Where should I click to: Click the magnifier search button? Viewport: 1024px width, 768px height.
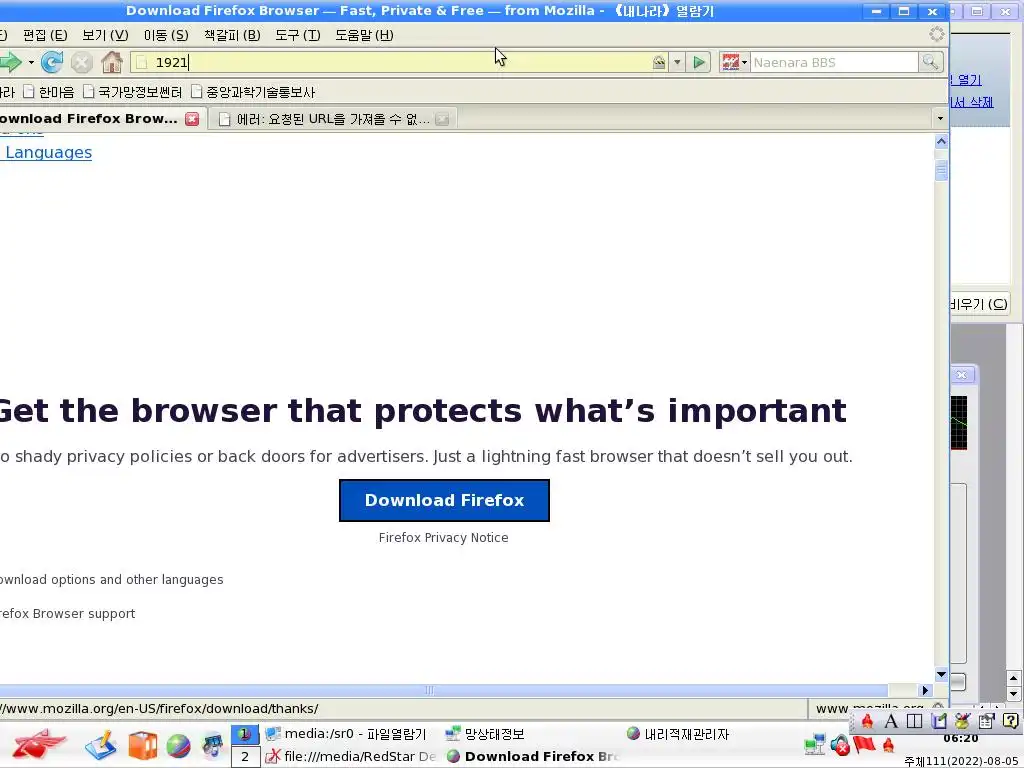pyautogui.click(x=930, y=63)
